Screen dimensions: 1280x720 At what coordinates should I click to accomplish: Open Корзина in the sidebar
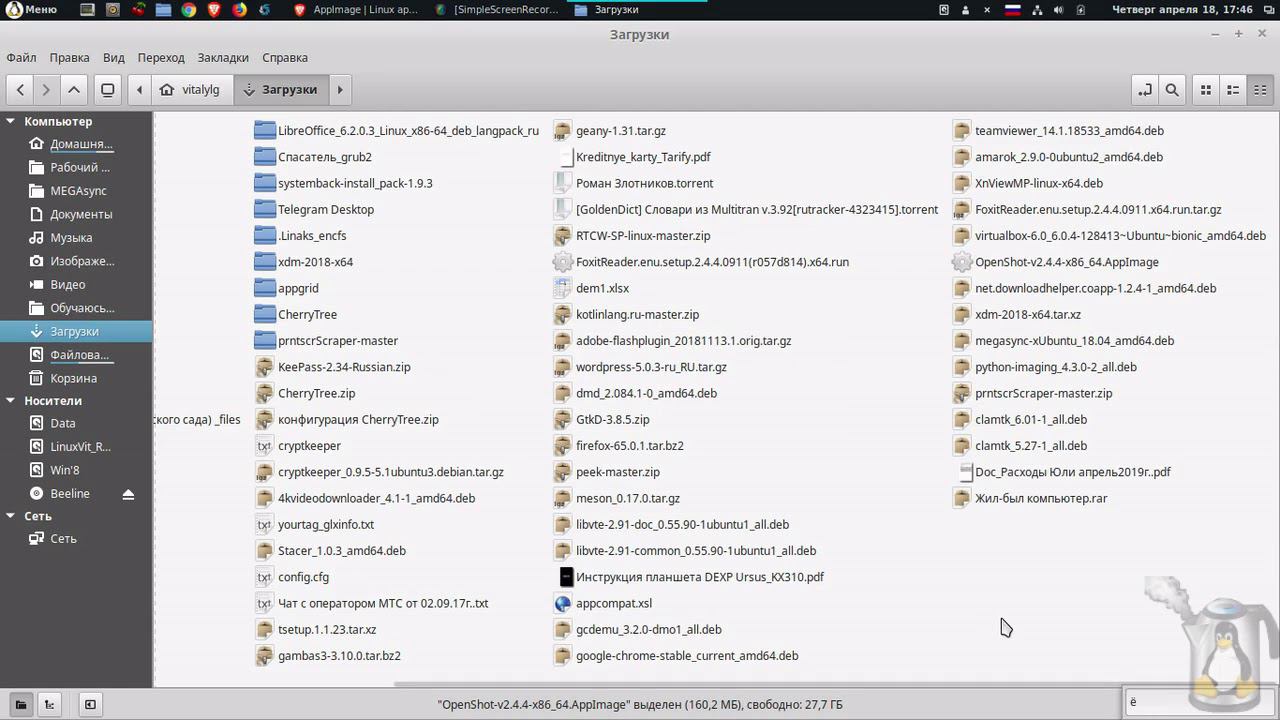[x=76, y=378]
